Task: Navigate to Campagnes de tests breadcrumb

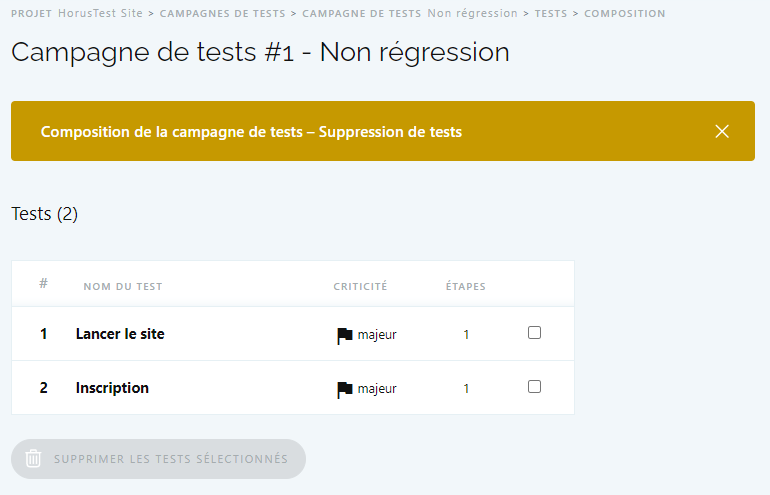Action: 225,14
